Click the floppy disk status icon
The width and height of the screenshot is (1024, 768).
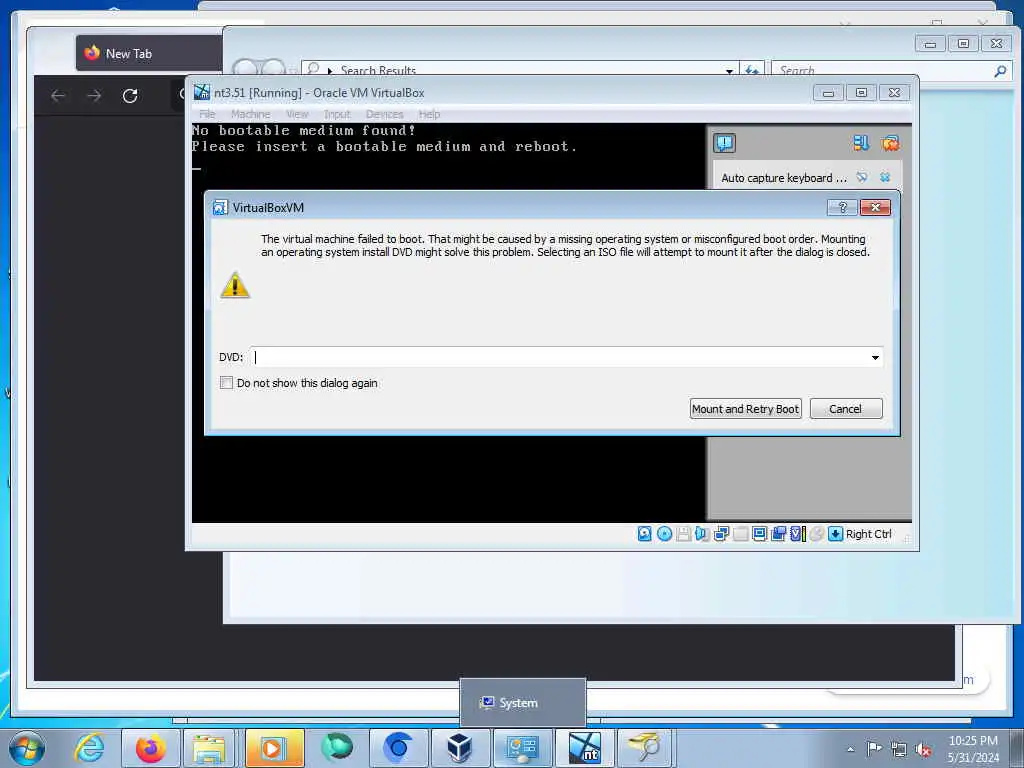[x=683, y=534]
